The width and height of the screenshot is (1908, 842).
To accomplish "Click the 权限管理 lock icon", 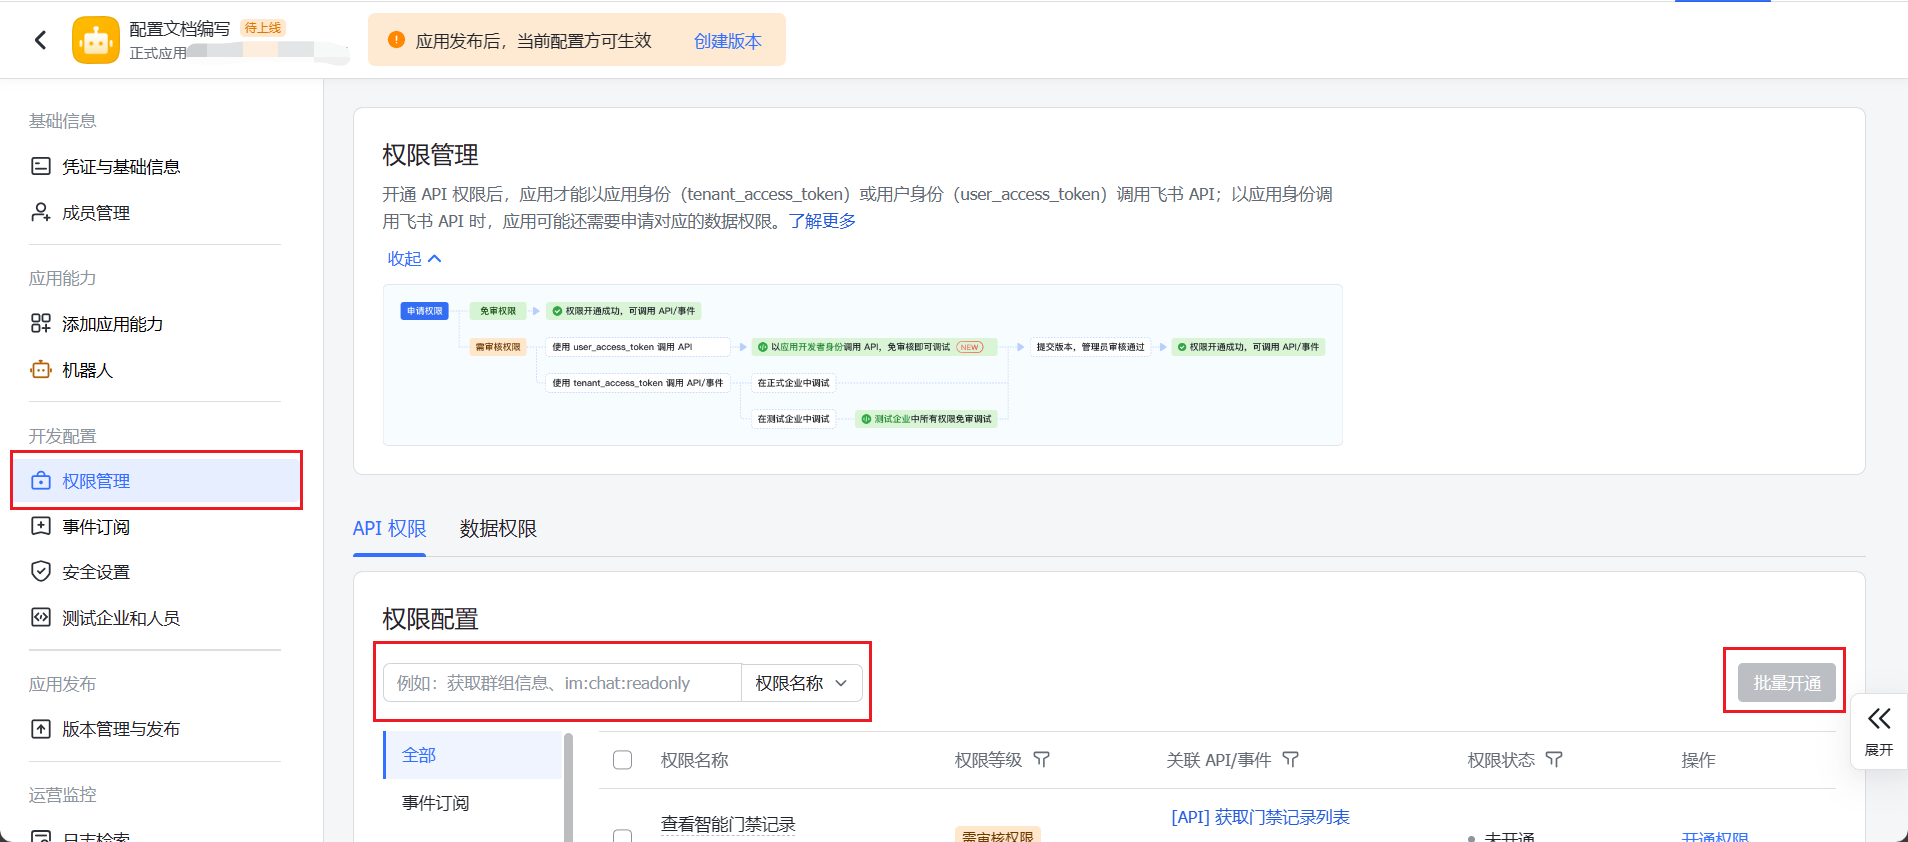I will [41, 481].
